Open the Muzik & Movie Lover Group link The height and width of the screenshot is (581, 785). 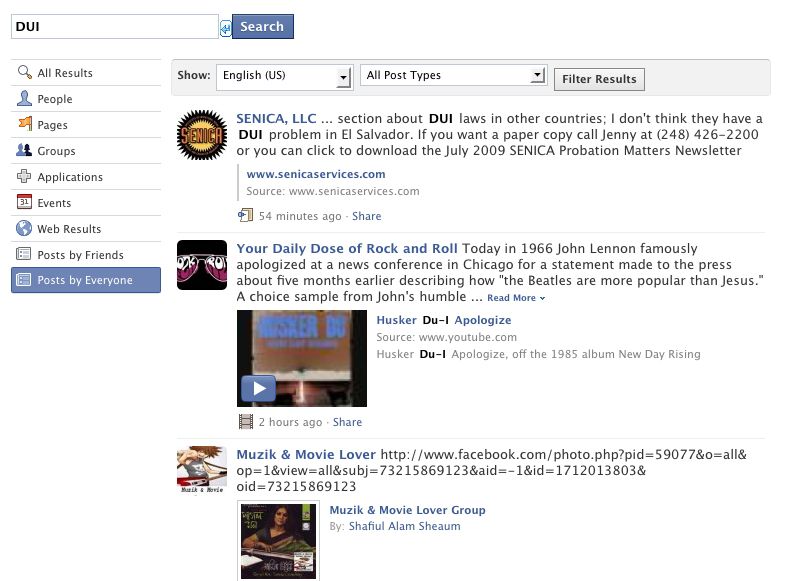[408, 510]
